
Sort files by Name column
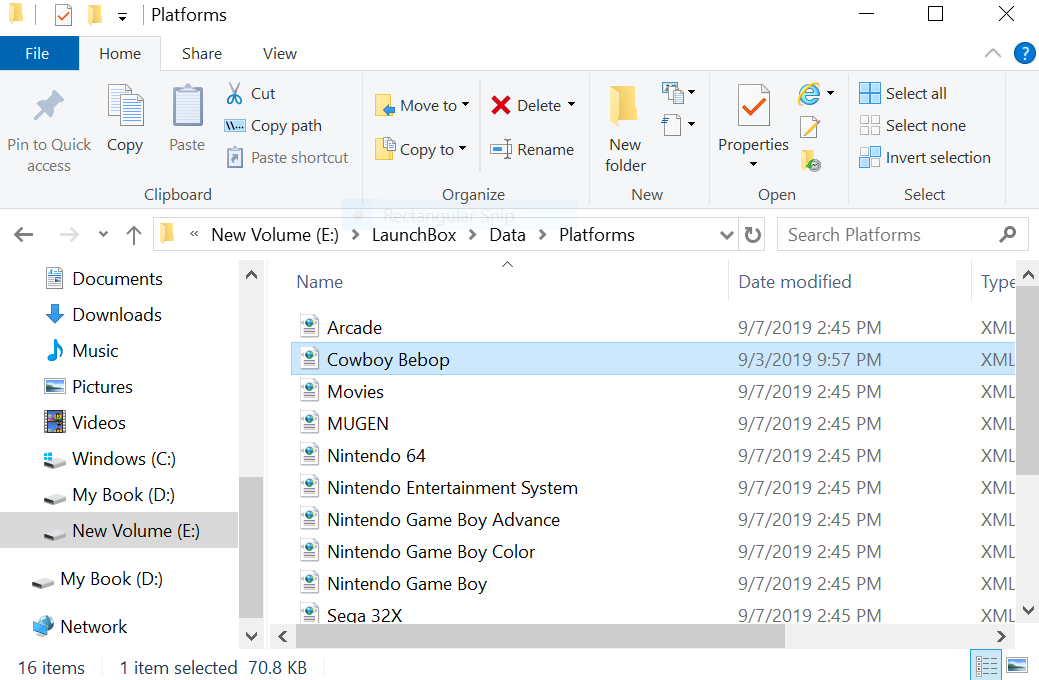319,282
